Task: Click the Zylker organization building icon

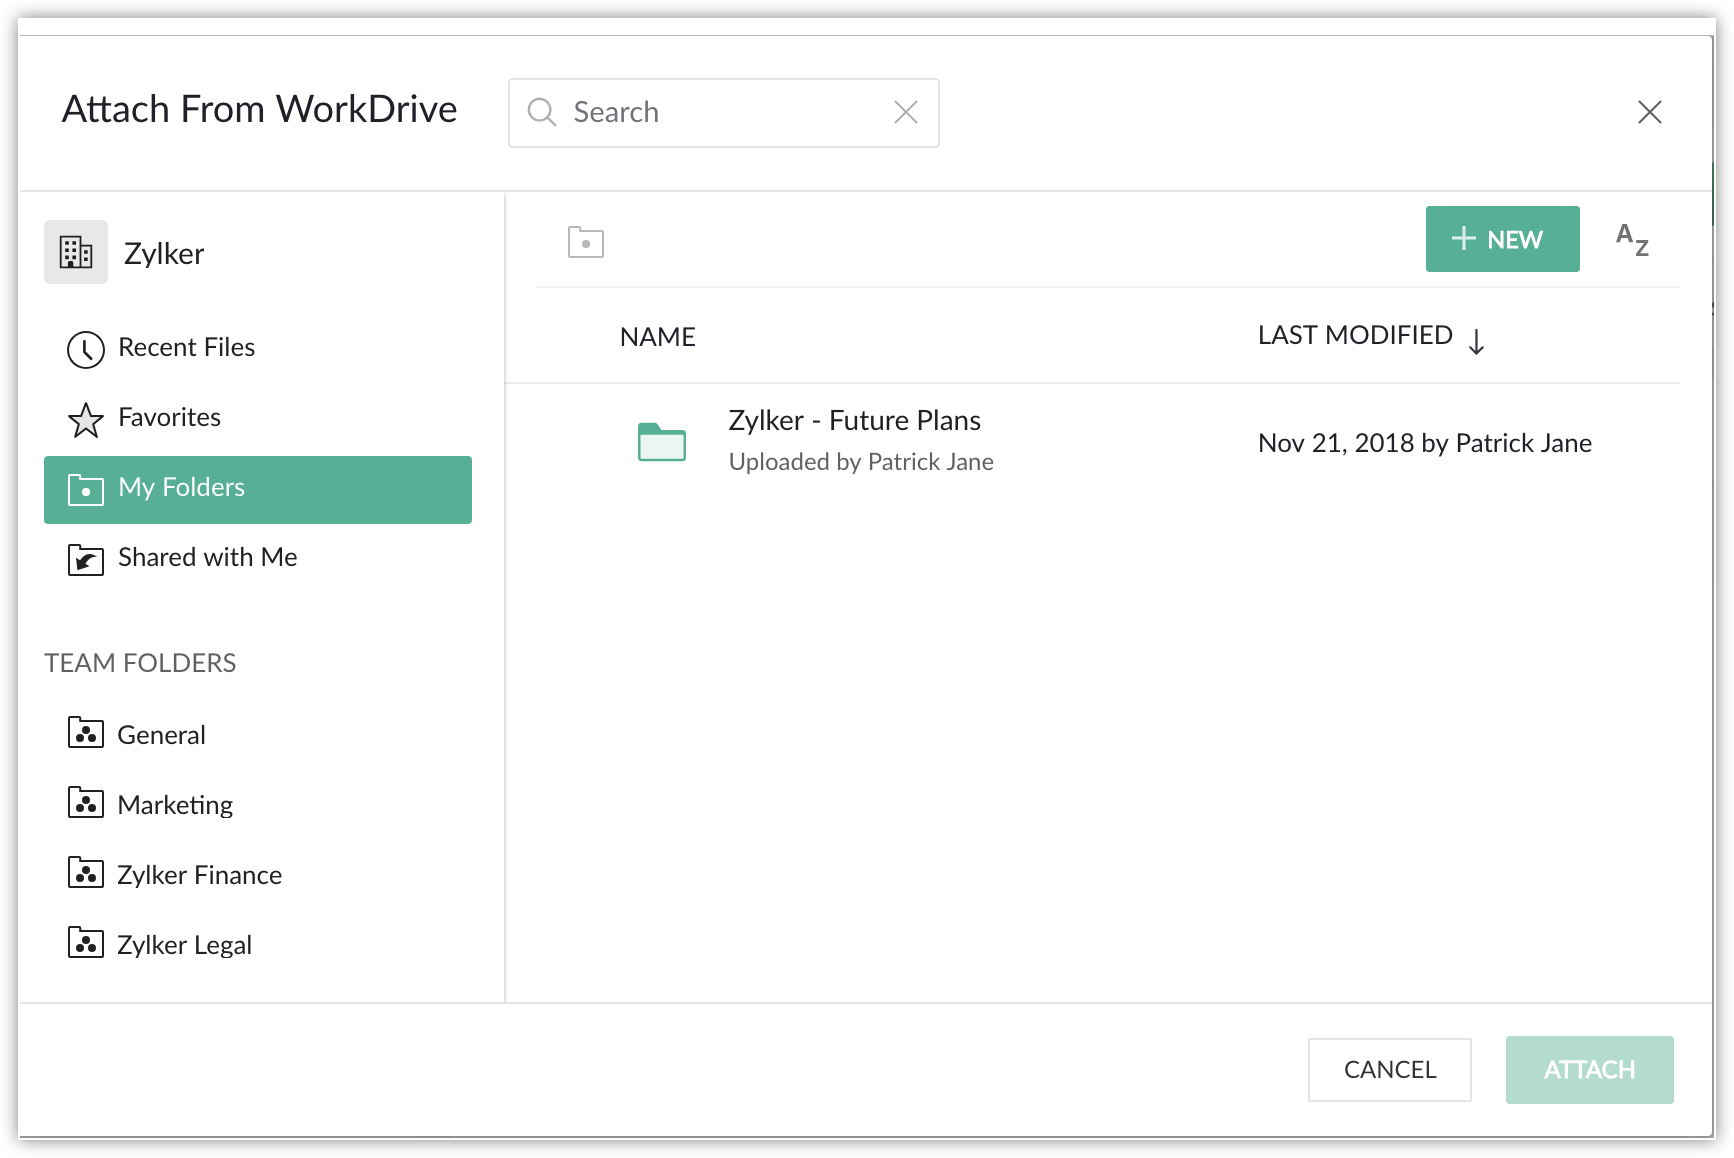Action: [76, 252]
